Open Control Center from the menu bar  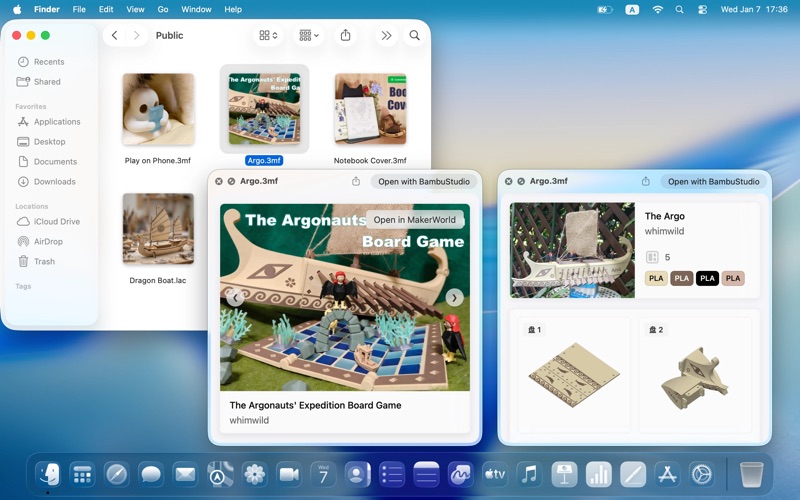click(703, 9)
